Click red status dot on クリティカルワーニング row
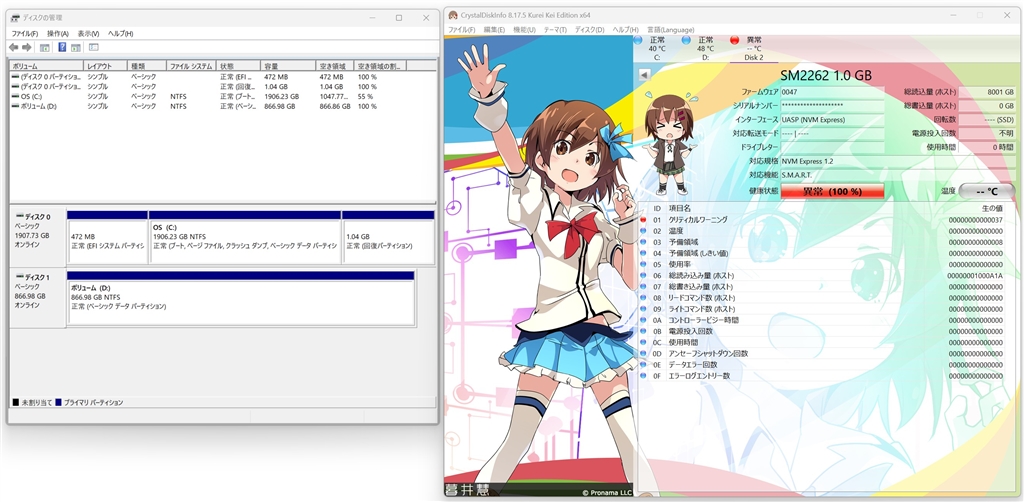 coord(643,220)
